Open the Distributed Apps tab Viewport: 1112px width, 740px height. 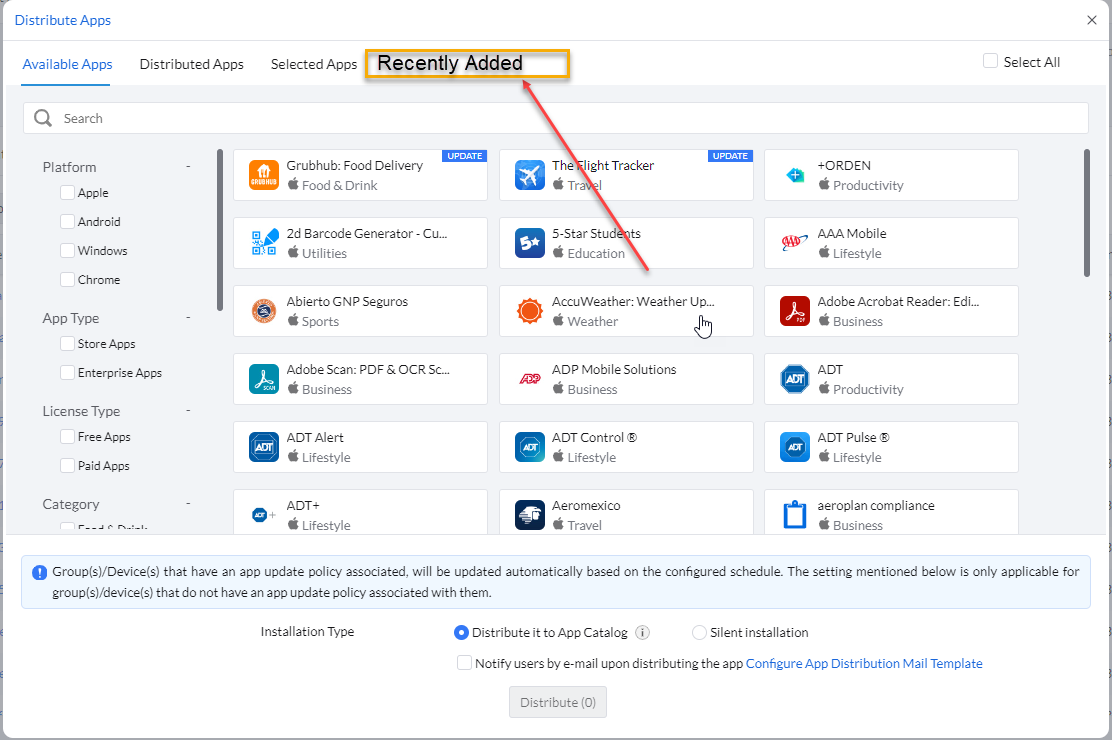coord(191,65)
